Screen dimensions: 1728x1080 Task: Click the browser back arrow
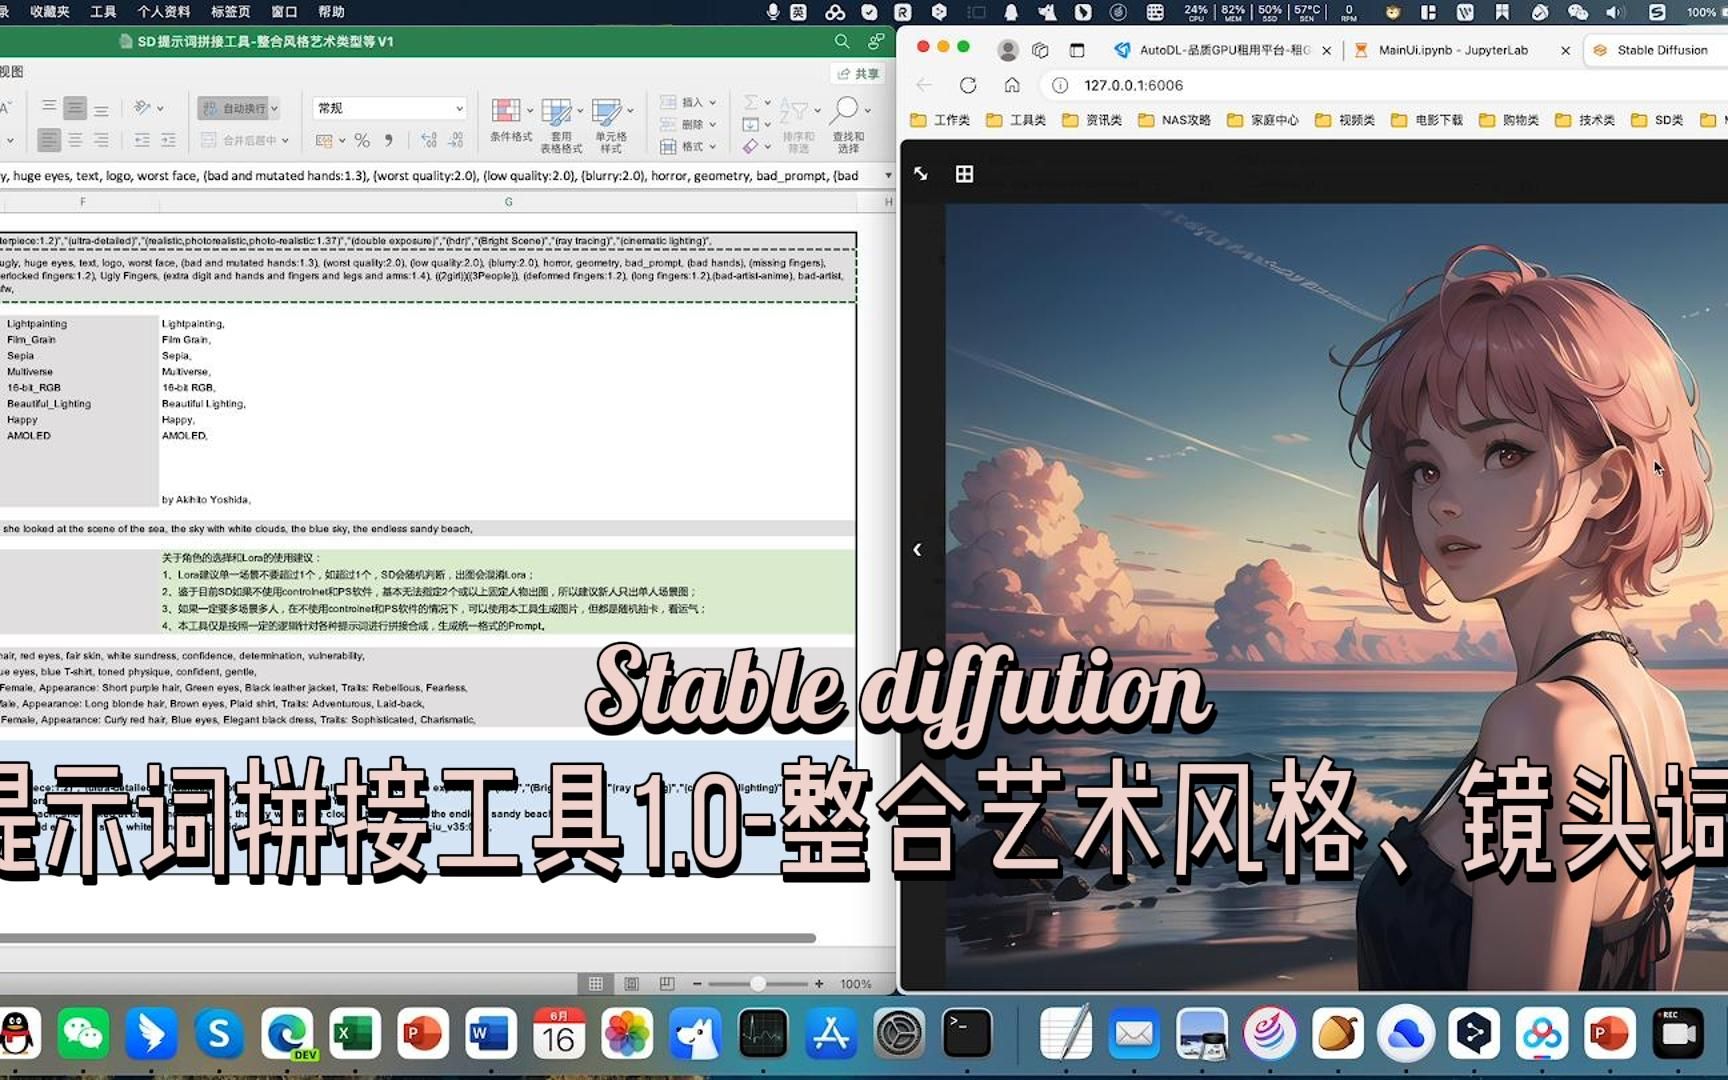(924, 85)
